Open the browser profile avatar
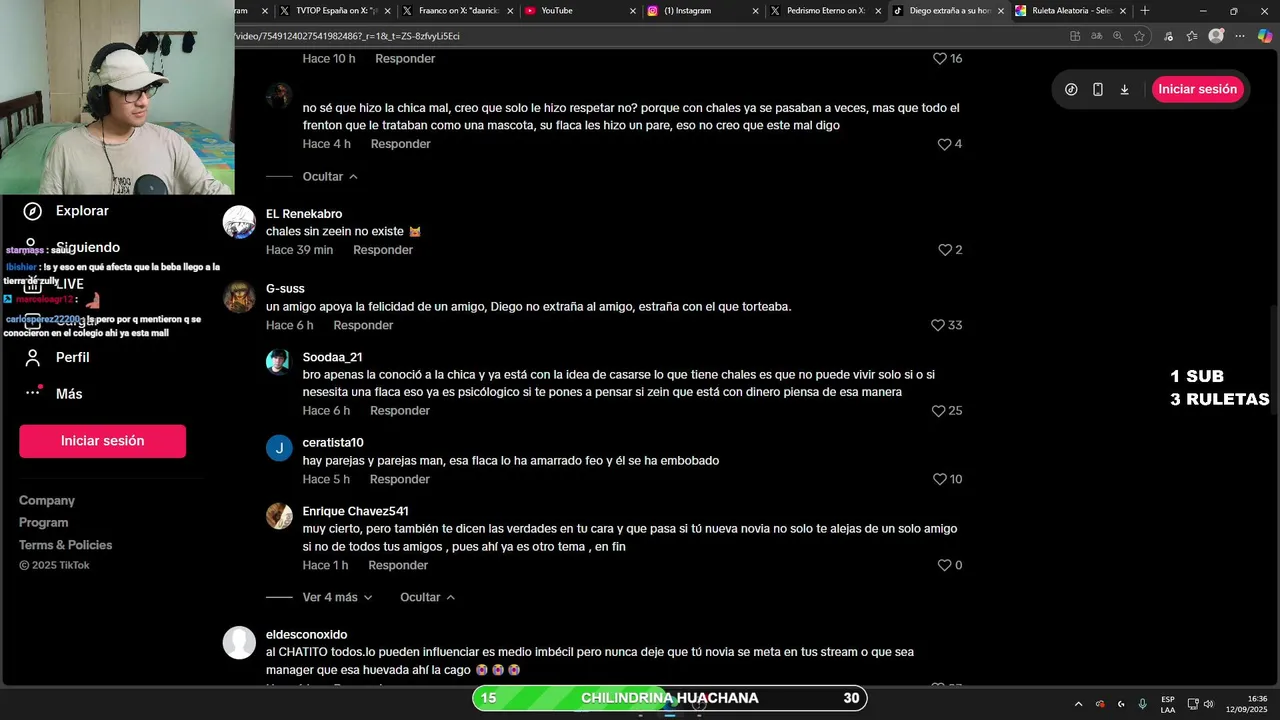This screenshot has width=1280, height=720. tap(1216, 36)
